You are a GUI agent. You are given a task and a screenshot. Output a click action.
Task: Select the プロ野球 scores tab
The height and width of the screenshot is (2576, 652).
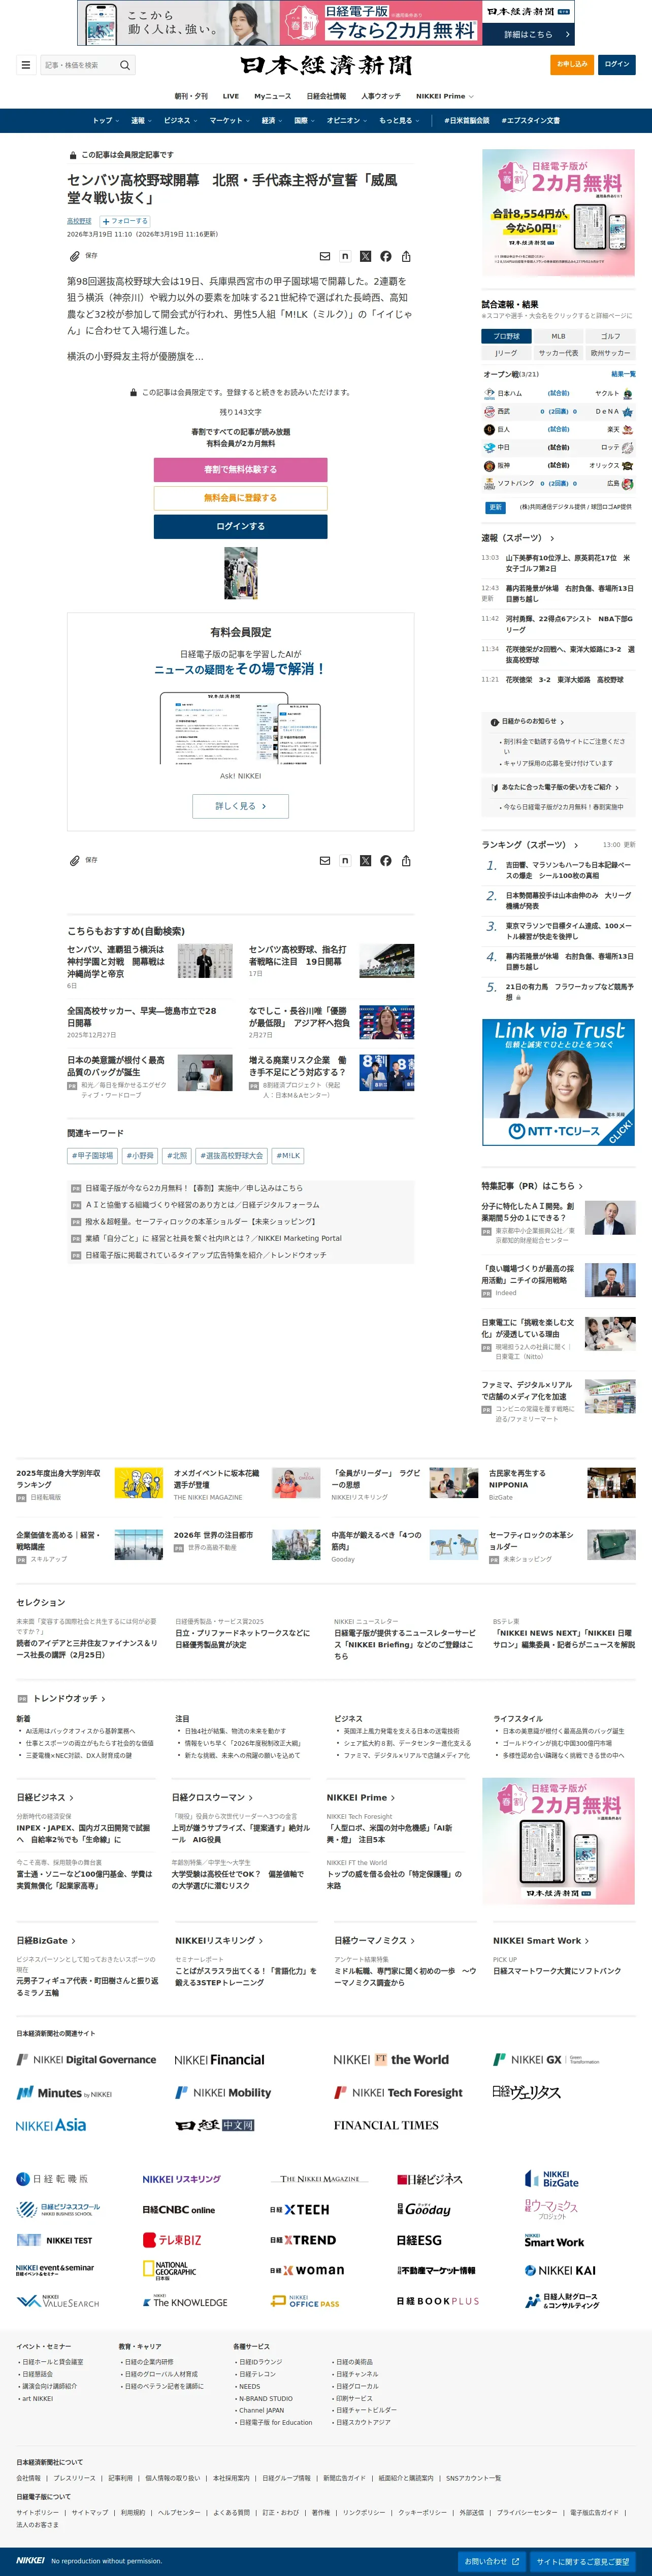pyautogui.click(x=506, y=336)
